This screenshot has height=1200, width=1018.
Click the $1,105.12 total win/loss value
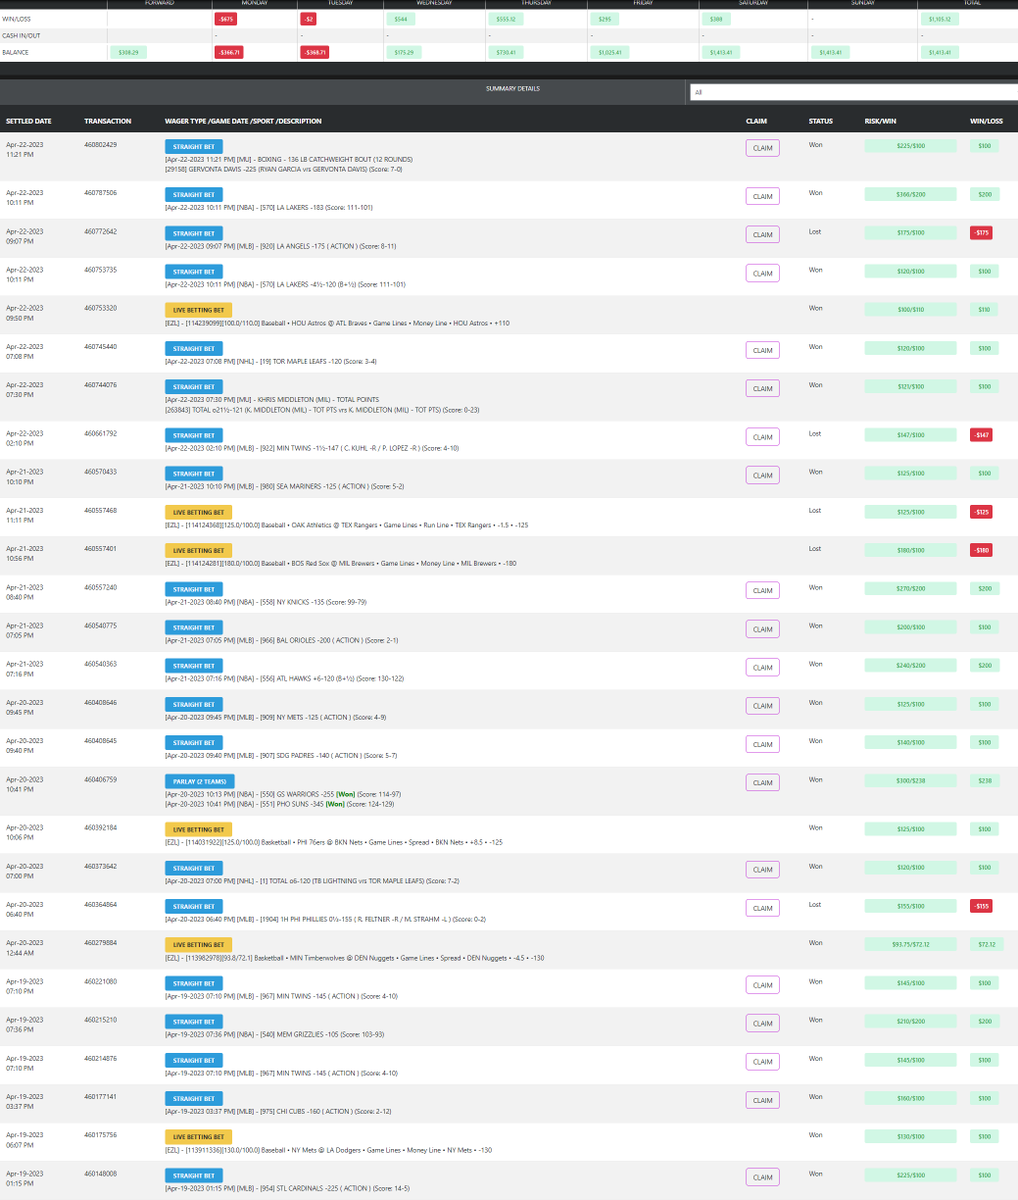tap(940, 19)
